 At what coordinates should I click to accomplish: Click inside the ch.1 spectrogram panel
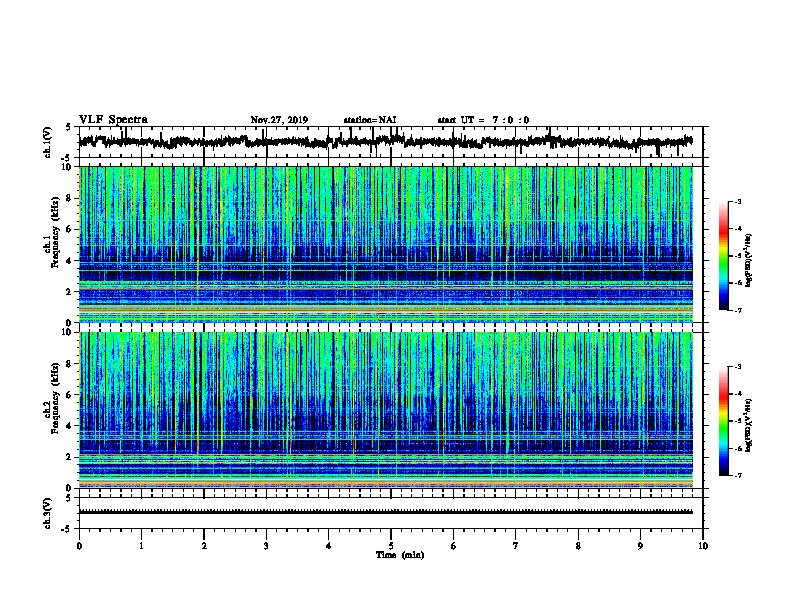point(386,244)
